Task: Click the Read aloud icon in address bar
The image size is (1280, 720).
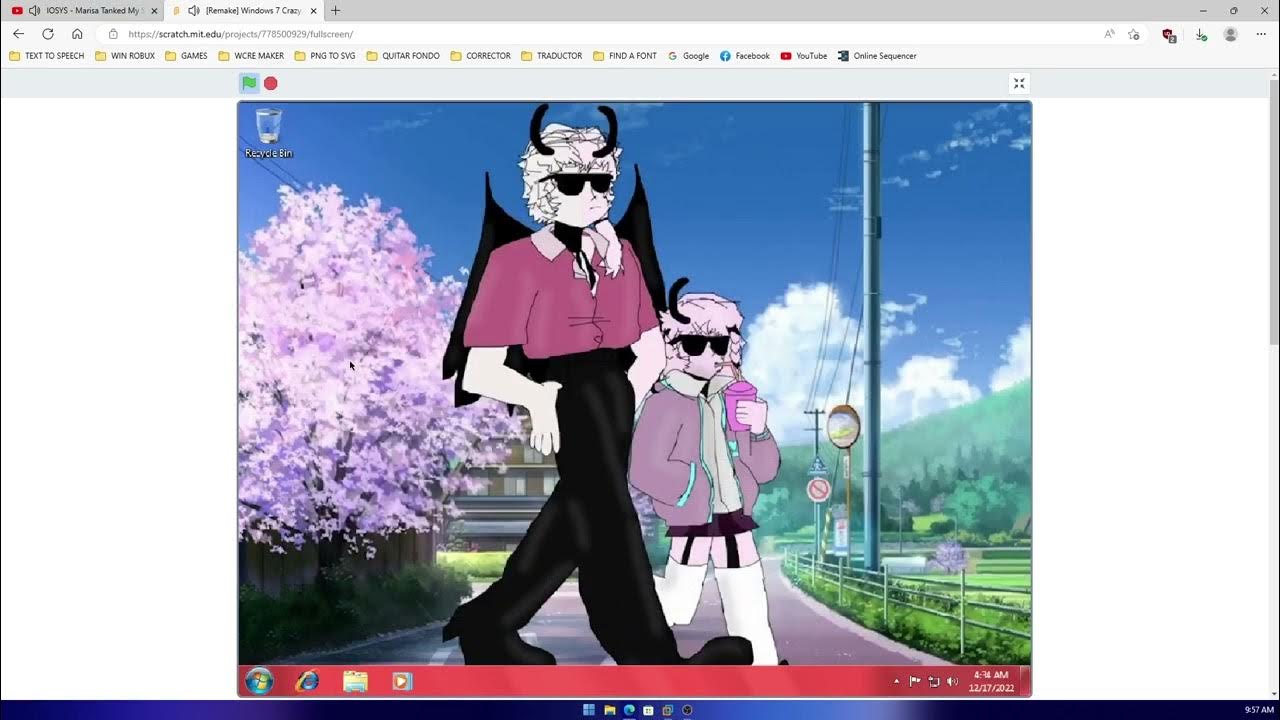Action: tap(1109, 34)
